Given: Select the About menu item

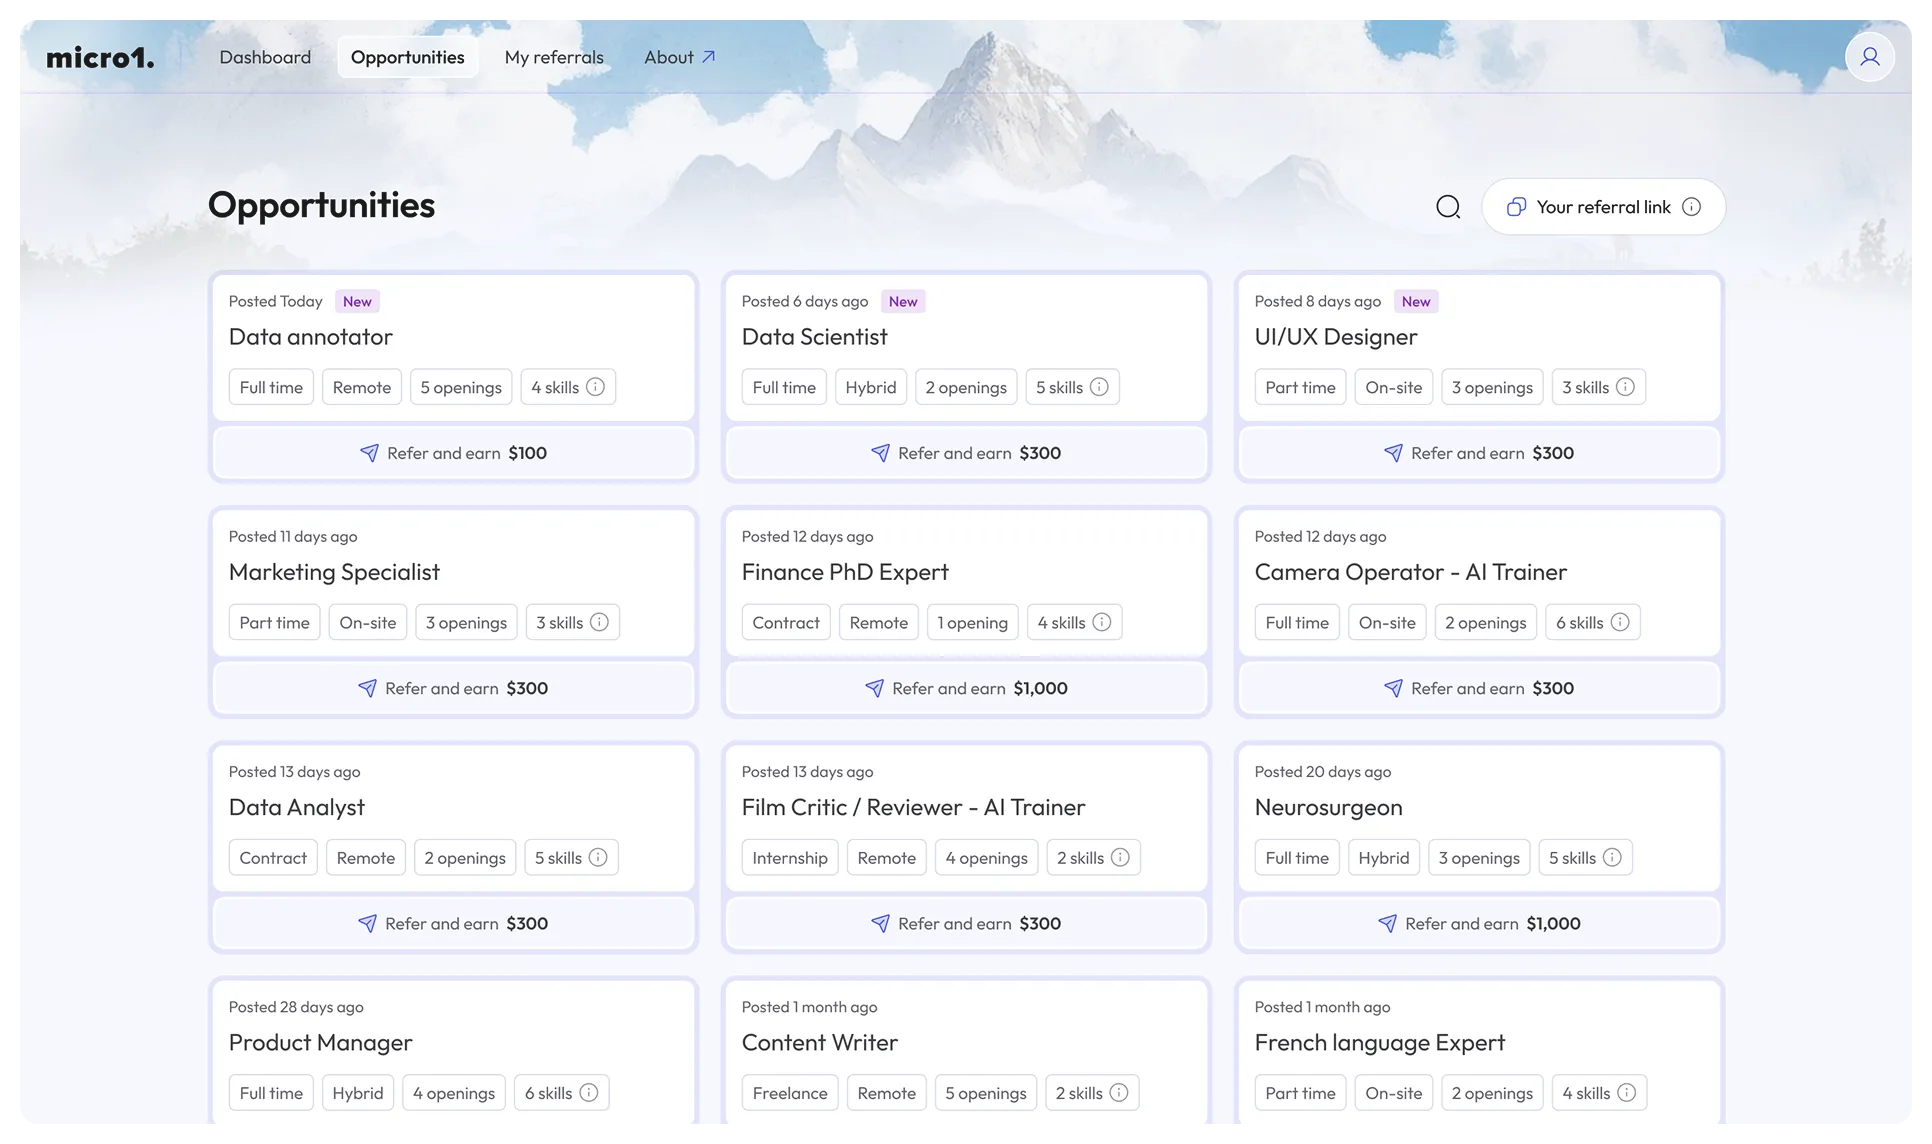Looking at the screenshot, I should 668,57.
